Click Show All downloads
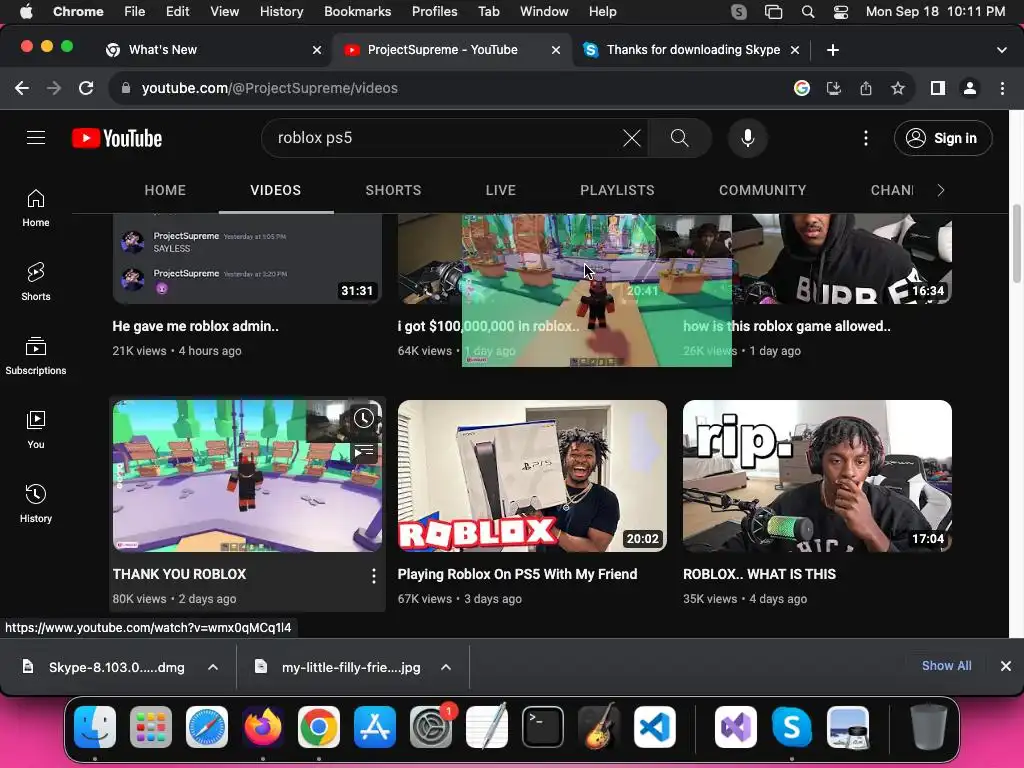The height and width of the screenshot is (768, 1024). 946,665
